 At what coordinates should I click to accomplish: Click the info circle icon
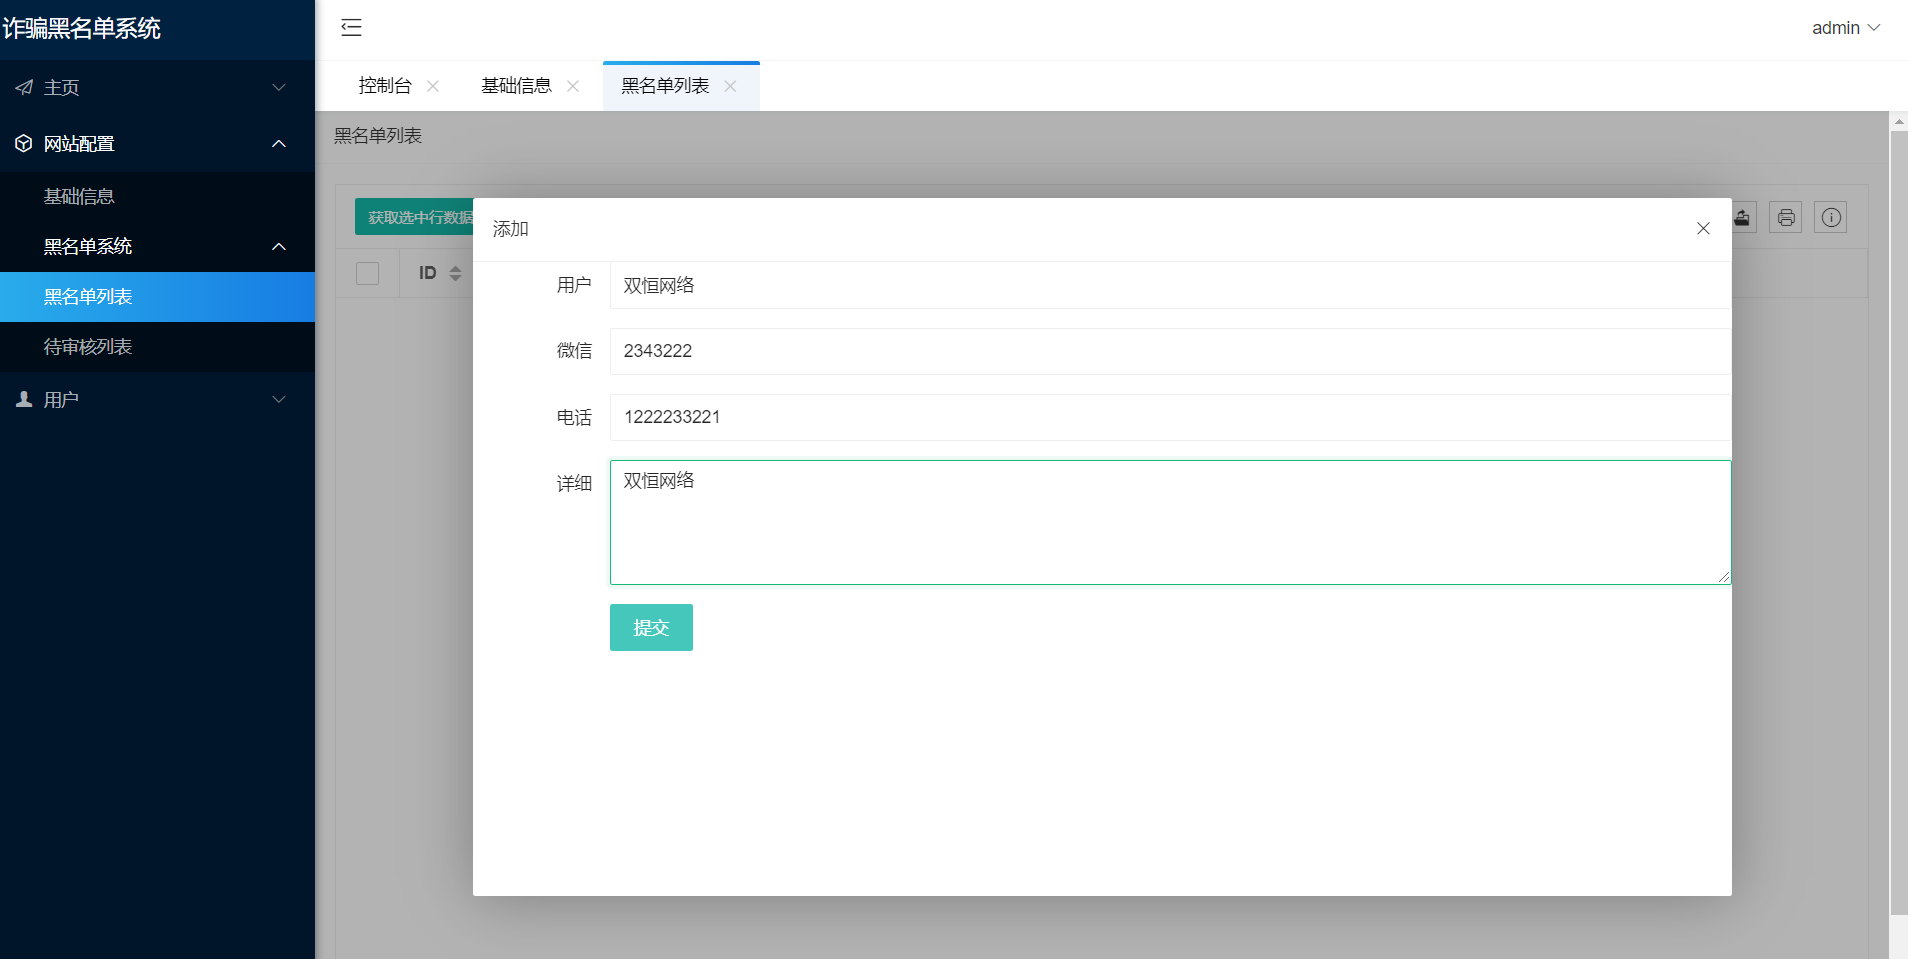[1830, 217]
